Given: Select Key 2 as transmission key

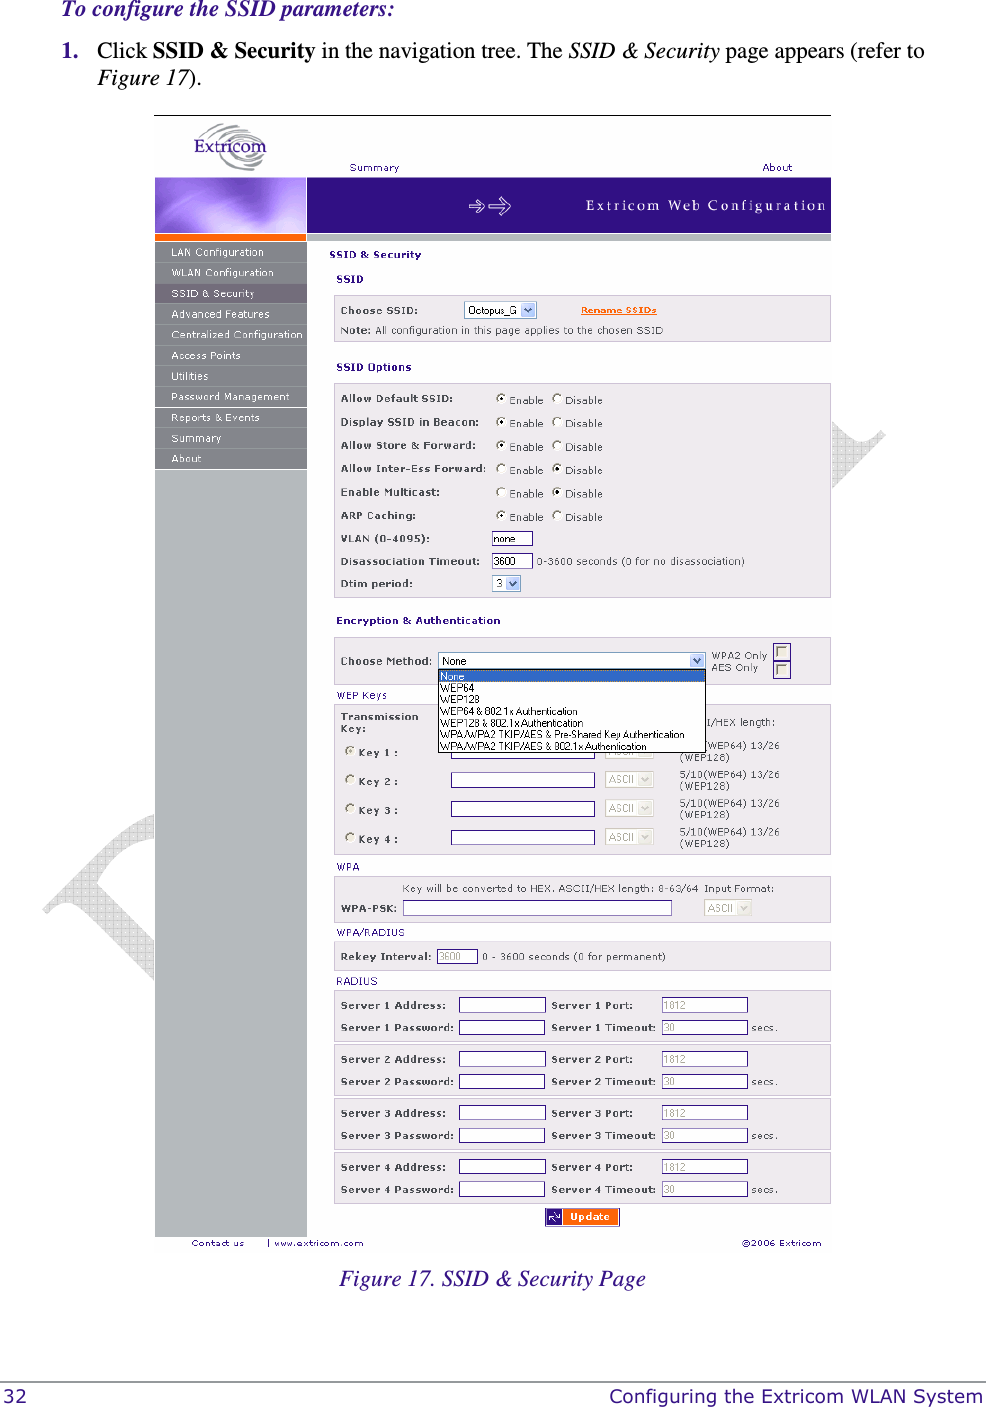Looking at the screenshot, I should pyautogui.click(x=350, y=779).
